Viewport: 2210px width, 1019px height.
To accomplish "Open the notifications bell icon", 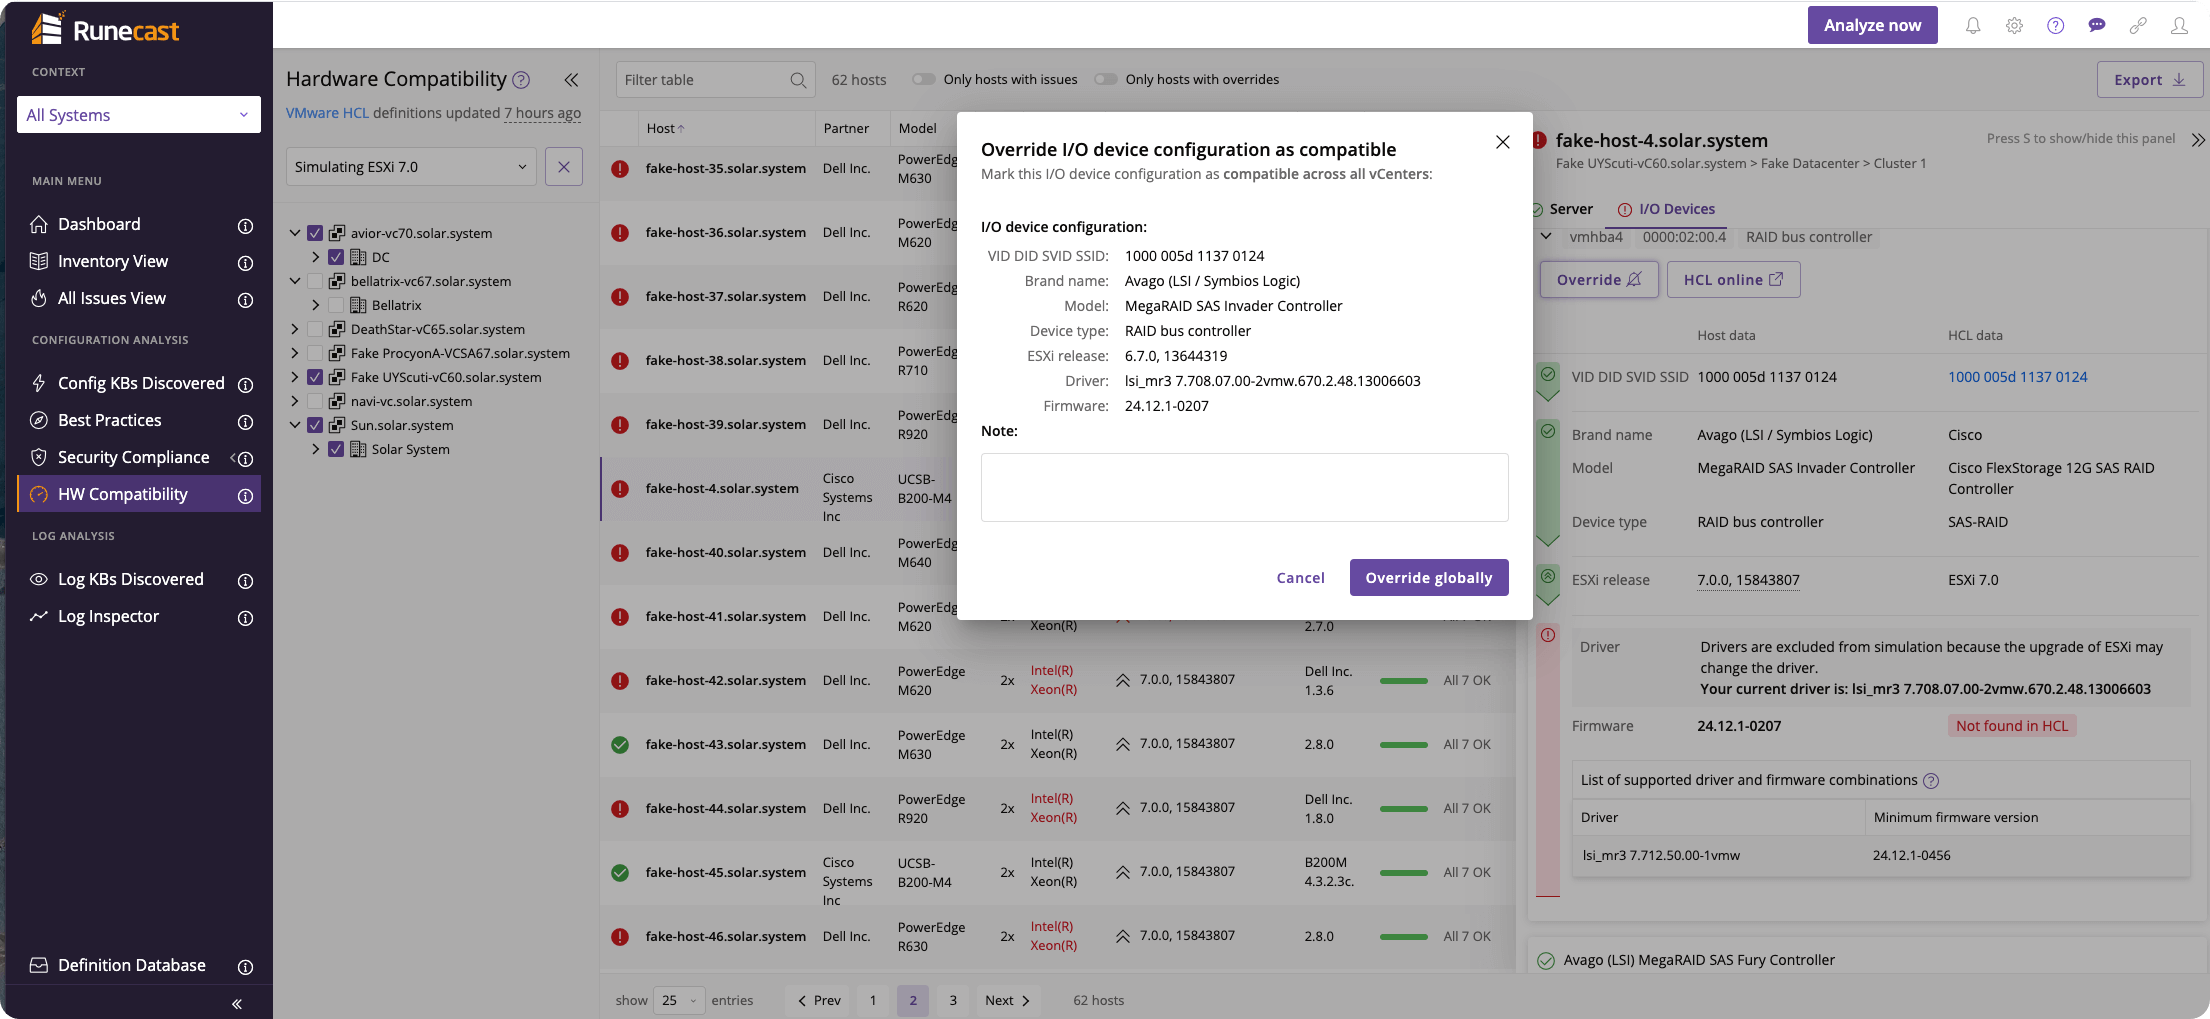I will coord(1972,26).
